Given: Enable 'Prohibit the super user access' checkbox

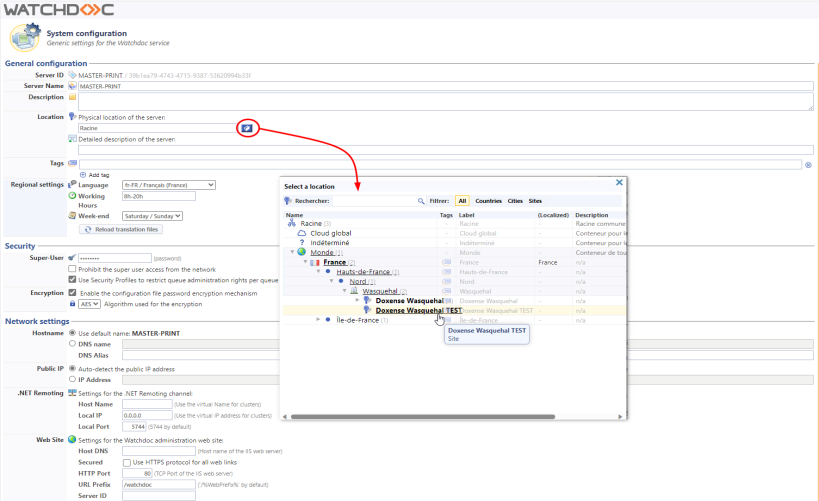Looking at the screenshot, I should (x=71, y=269).
